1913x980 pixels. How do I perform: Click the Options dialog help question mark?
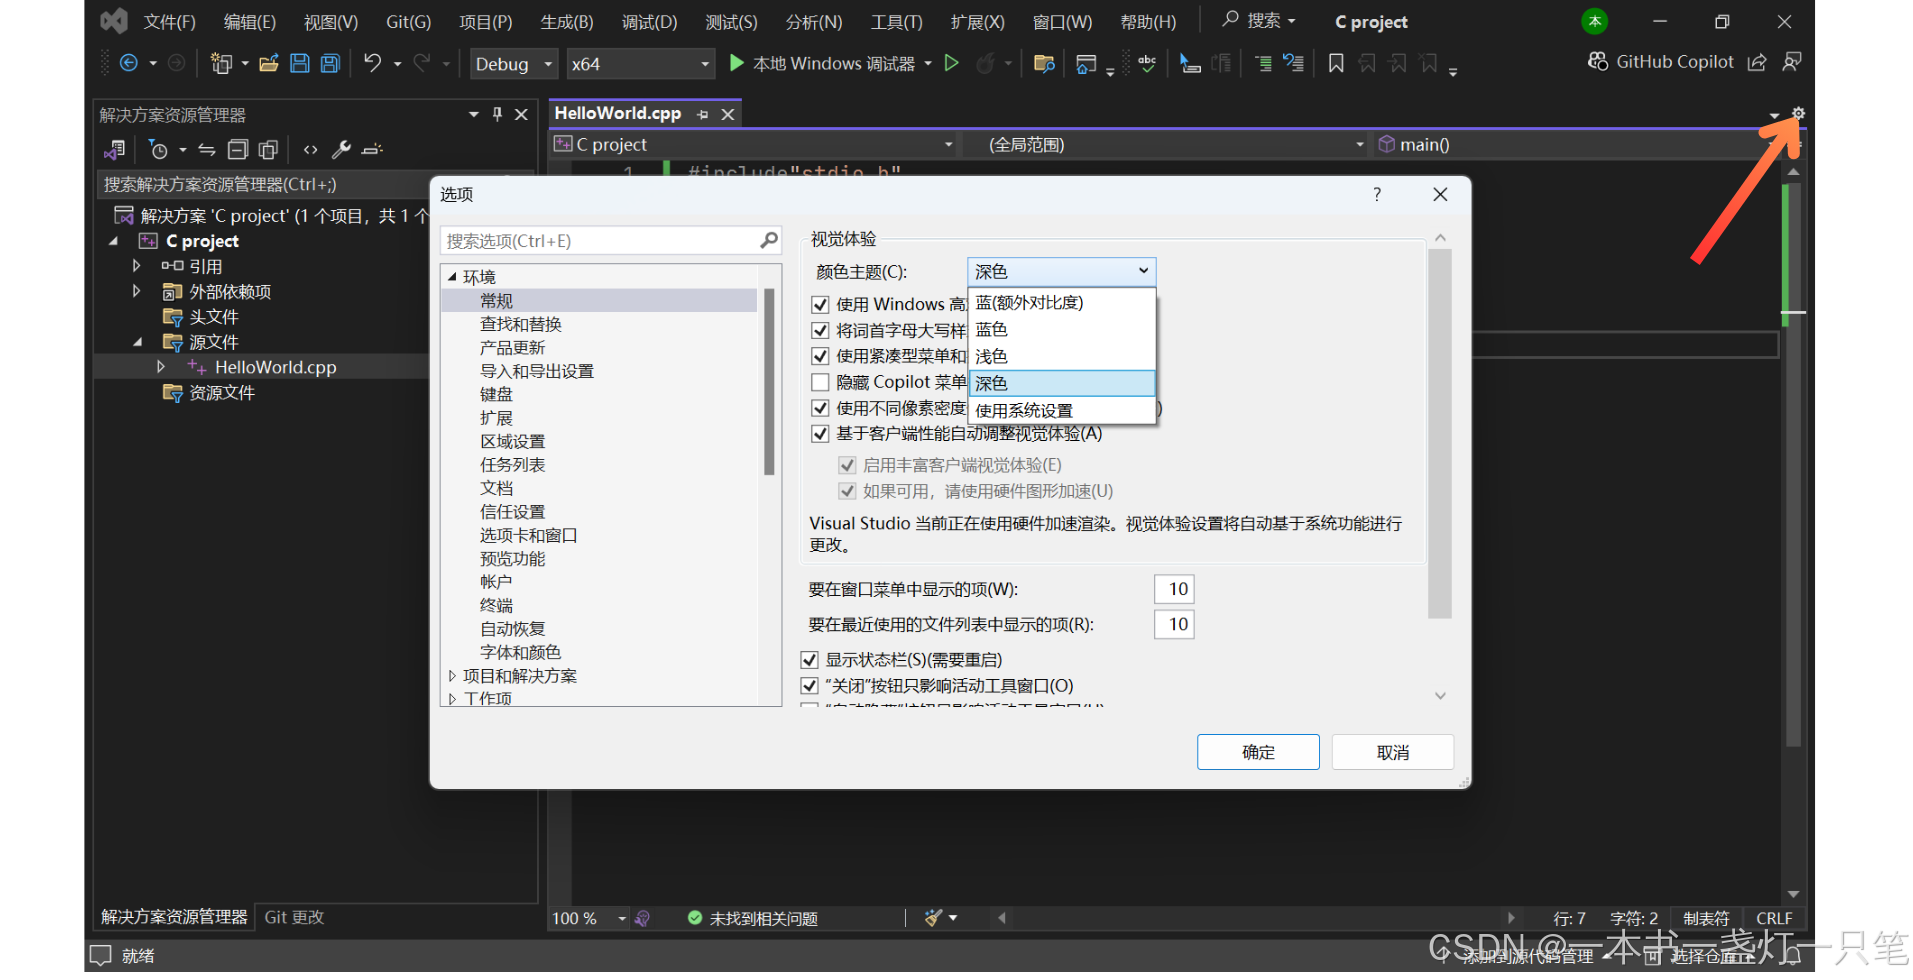click(x=1377, y=194)
